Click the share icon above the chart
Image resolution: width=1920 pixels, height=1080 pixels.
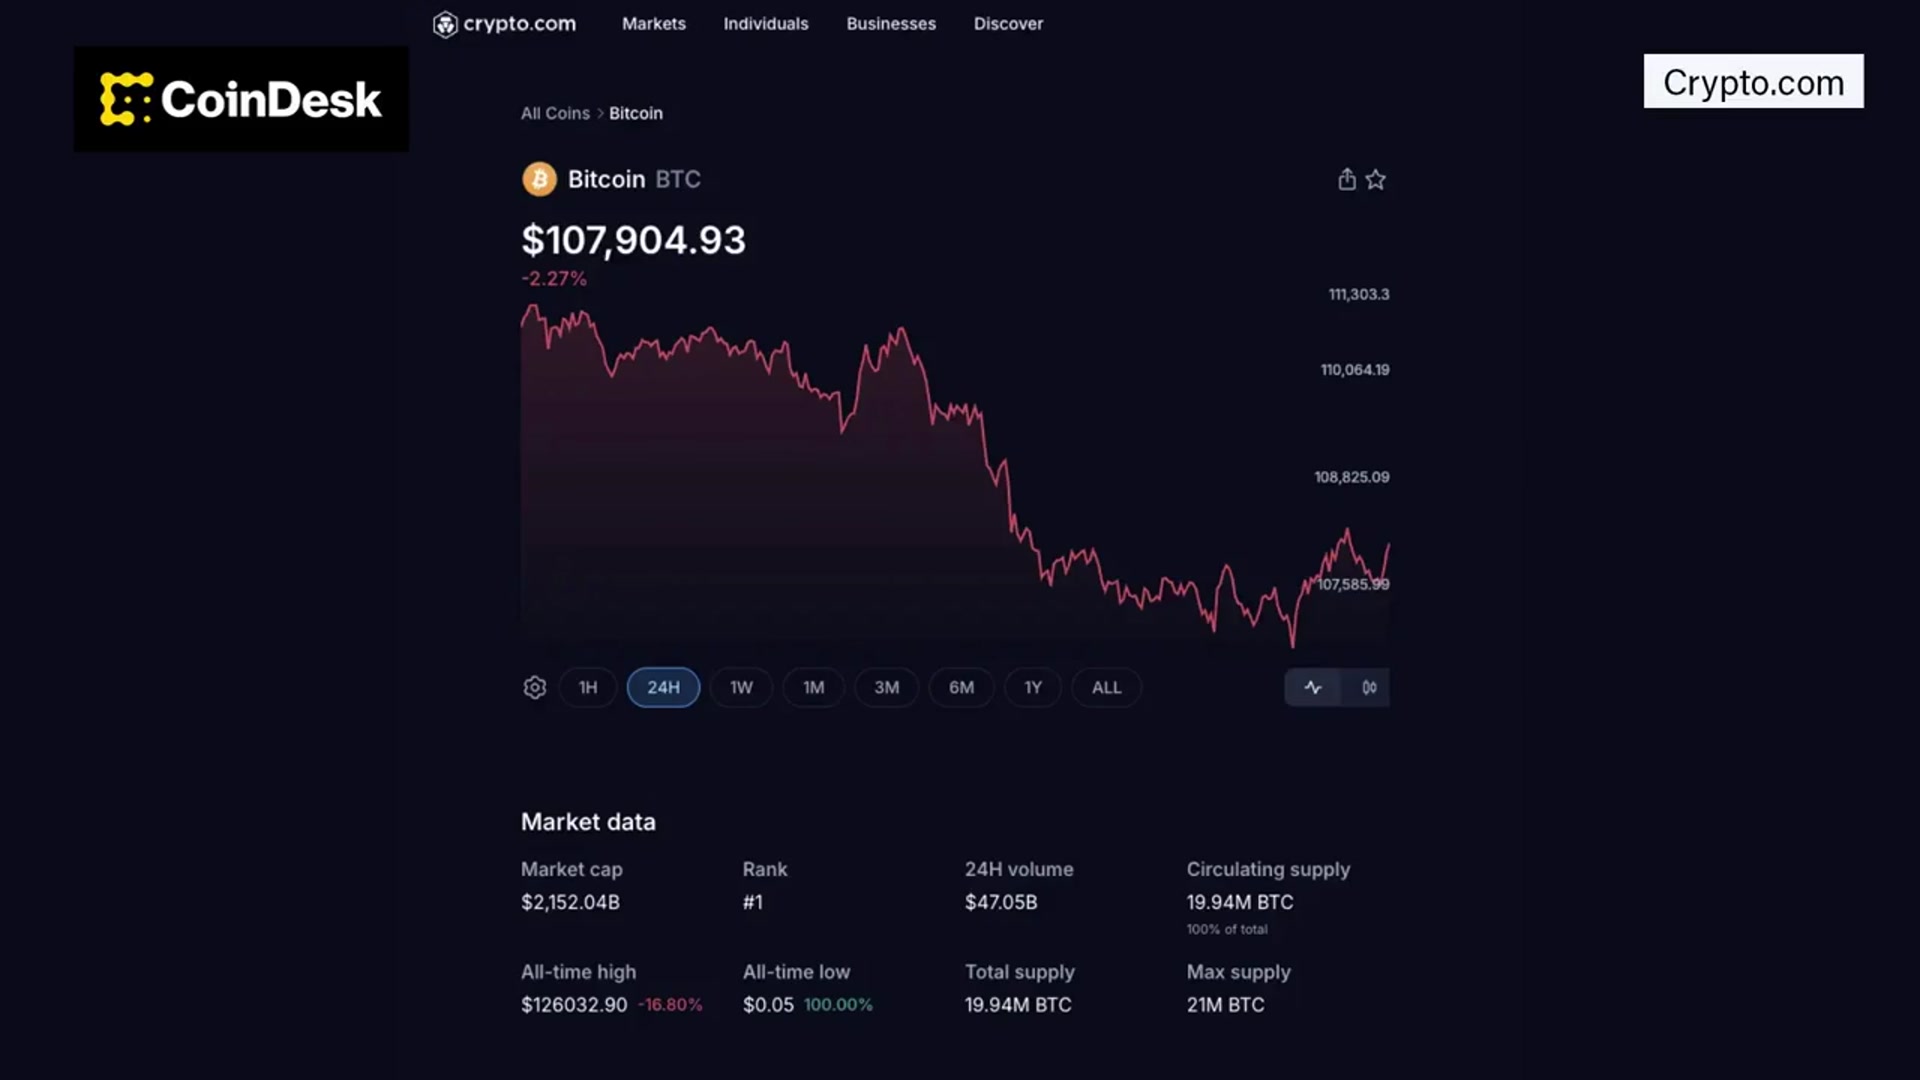[x=1346, y=179]
